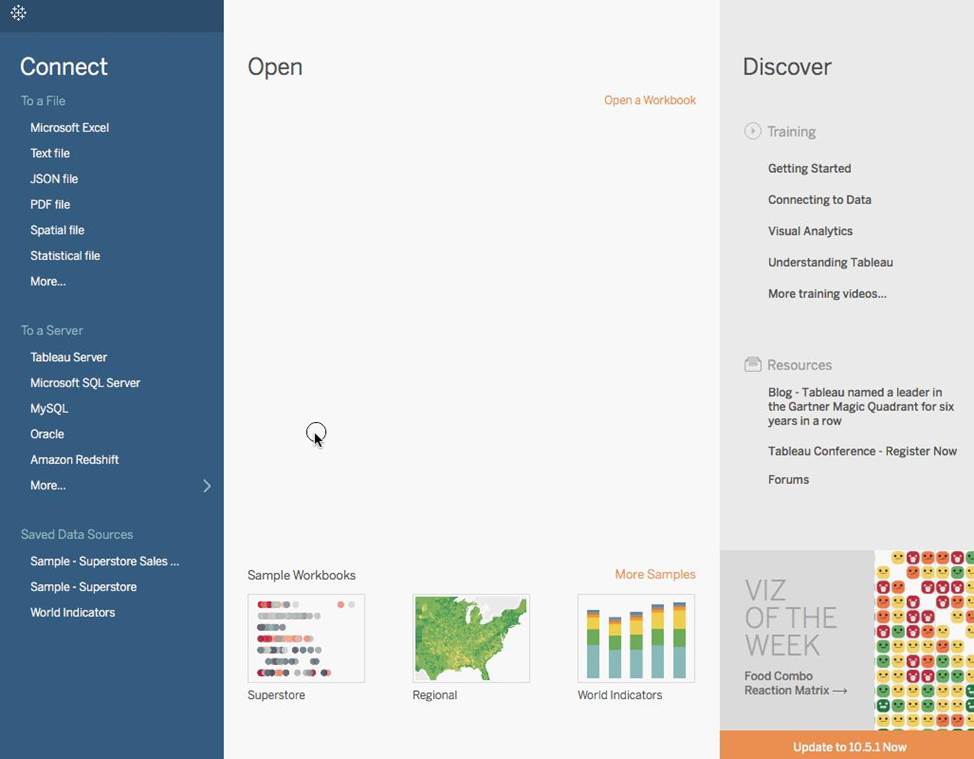Click the Resources icon in Discover
The width and height of the screenshot is (974, 759).
(x=753, y=365)
